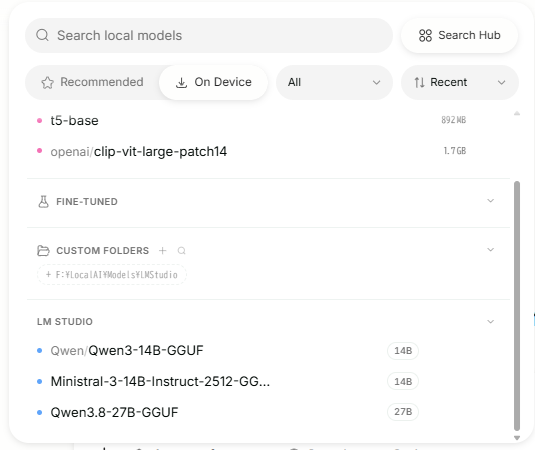The image size is (535, 450).
Task: Click the magnifier icon in search box
Action: pos(42,35)
